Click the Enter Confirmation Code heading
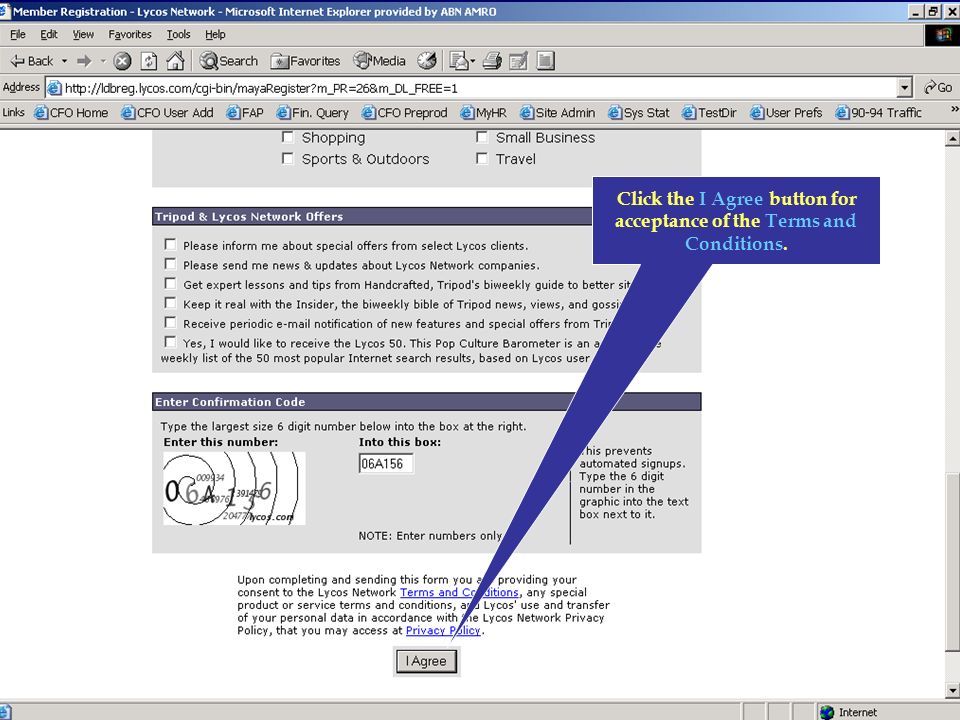The height and width of the screenshot is (720, 960). click(x=230, y=402)
